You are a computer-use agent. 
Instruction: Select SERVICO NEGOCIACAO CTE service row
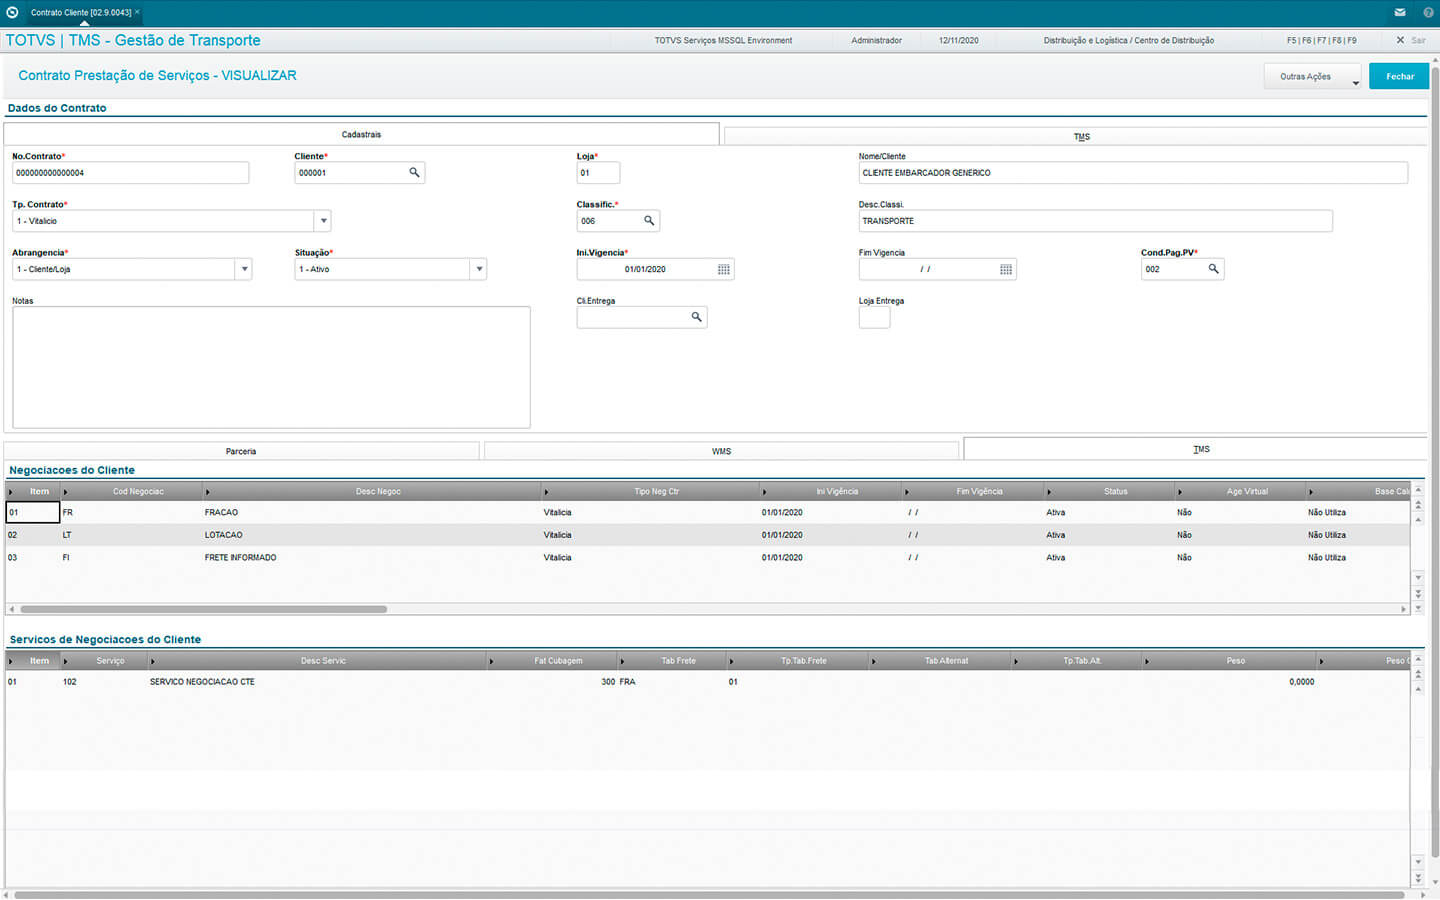click(x=708, y=682)
